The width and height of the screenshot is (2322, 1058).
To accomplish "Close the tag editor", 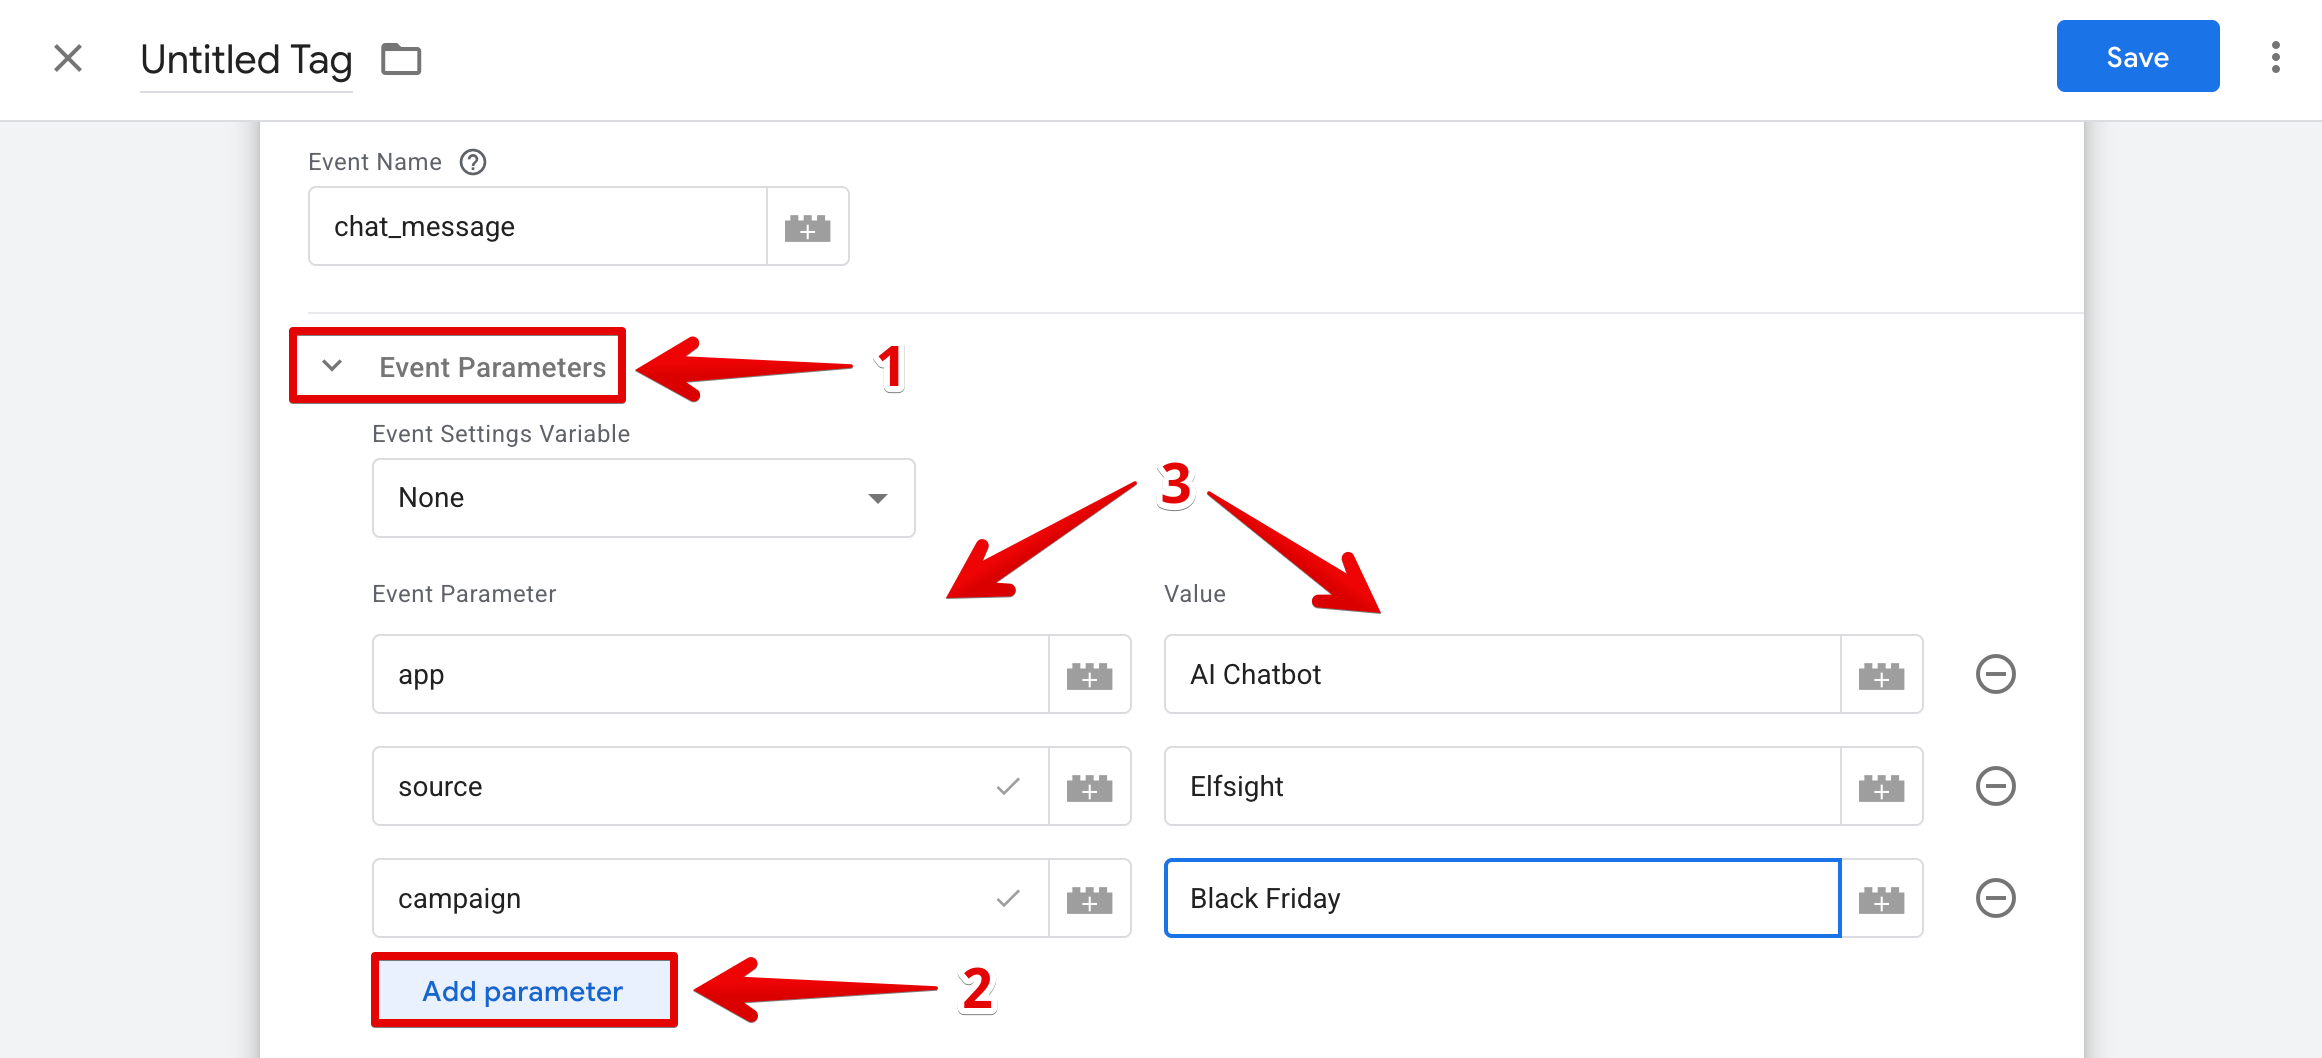I will (68, 58).
